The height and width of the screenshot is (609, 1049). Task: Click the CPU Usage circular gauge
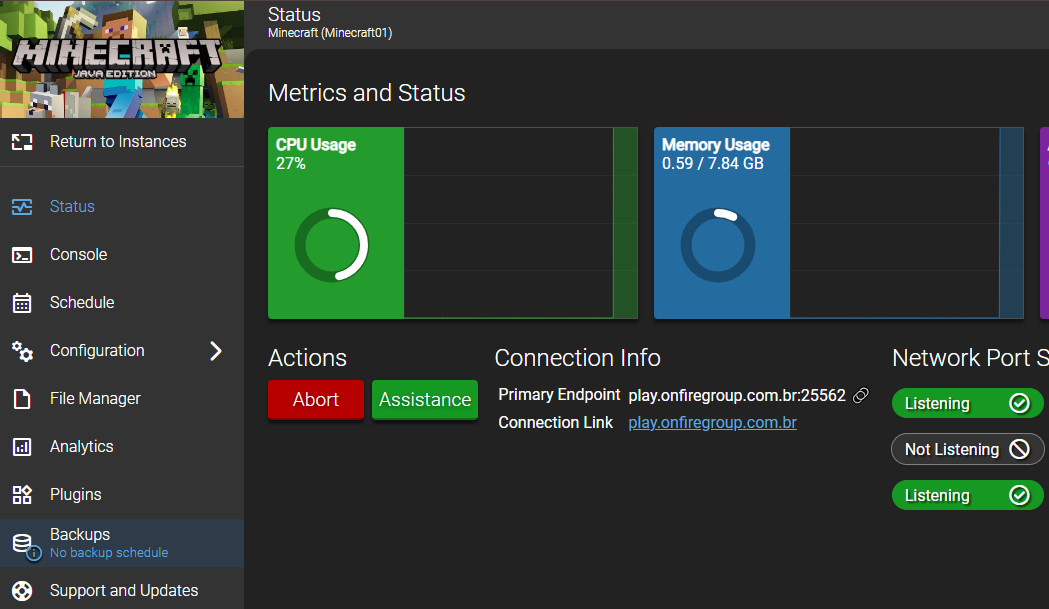coord(332,245)
